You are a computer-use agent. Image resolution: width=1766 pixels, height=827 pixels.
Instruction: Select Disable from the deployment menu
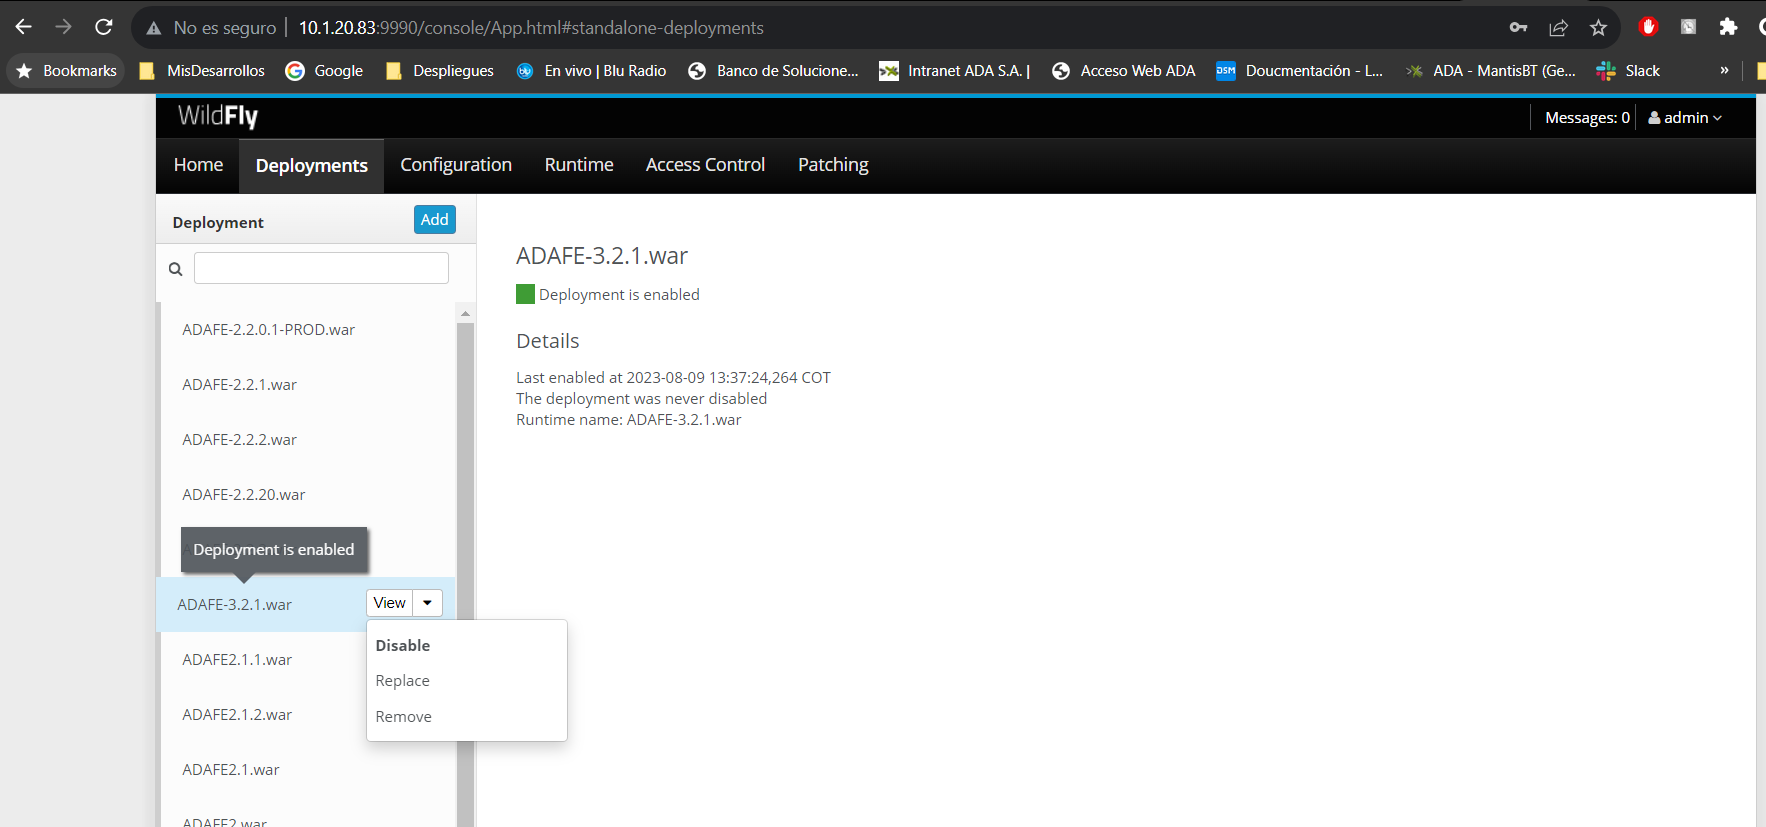403,646
